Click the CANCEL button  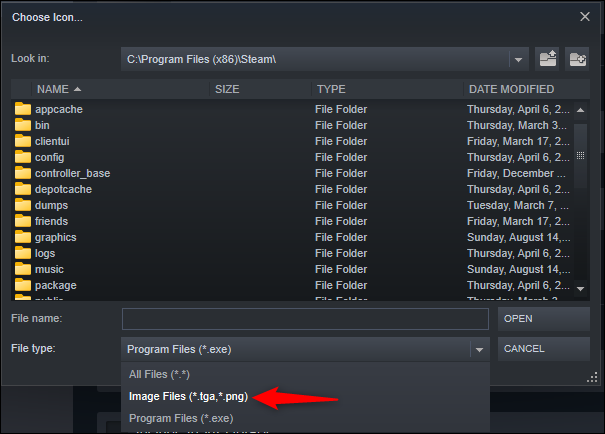pos(544,349)
